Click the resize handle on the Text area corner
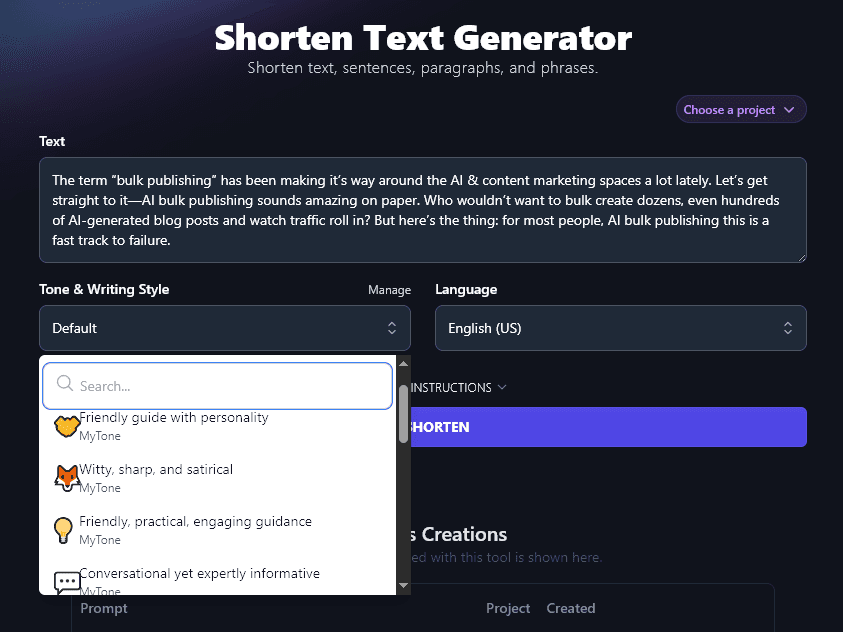The image size is (843, 632). click(x=801, y=257)
